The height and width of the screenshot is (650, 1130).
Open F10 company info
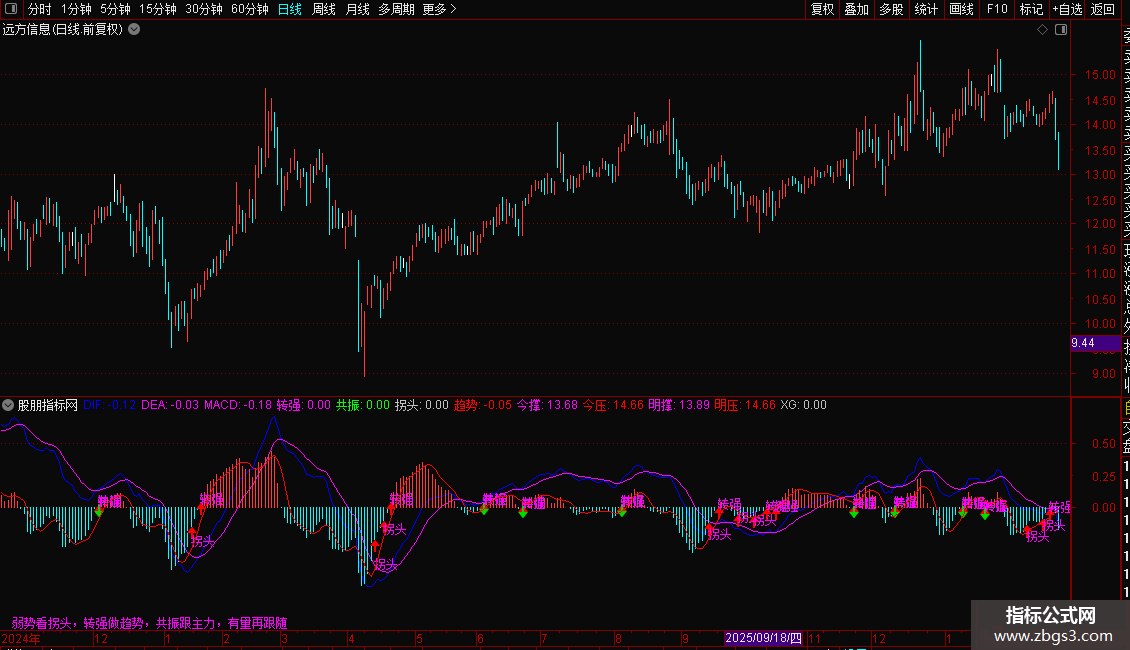997,9
